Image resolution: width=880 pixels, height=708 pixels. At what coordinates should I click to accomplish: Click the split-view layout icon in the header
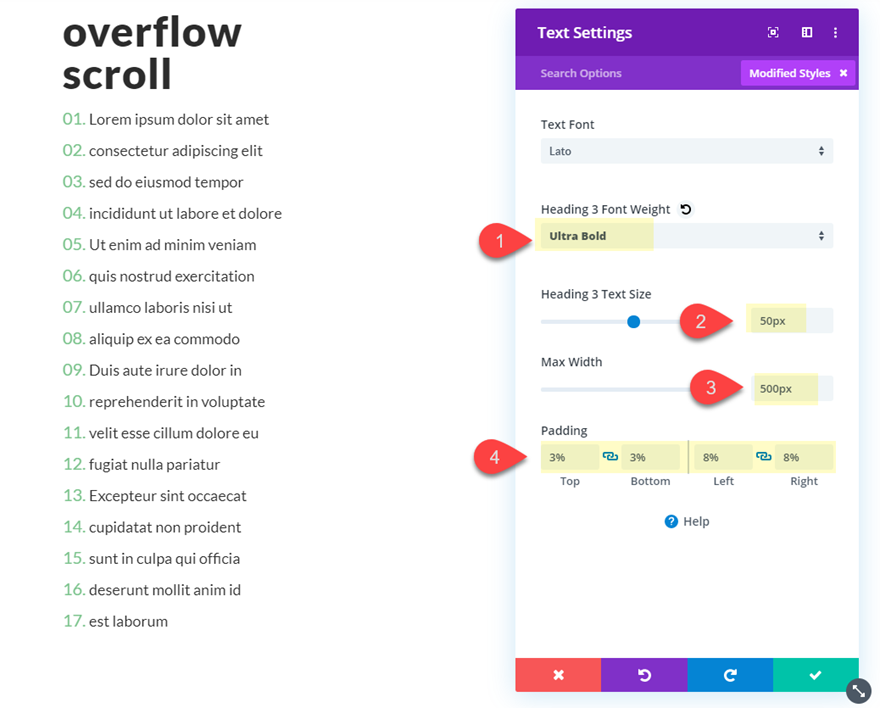tap(806, 33)
